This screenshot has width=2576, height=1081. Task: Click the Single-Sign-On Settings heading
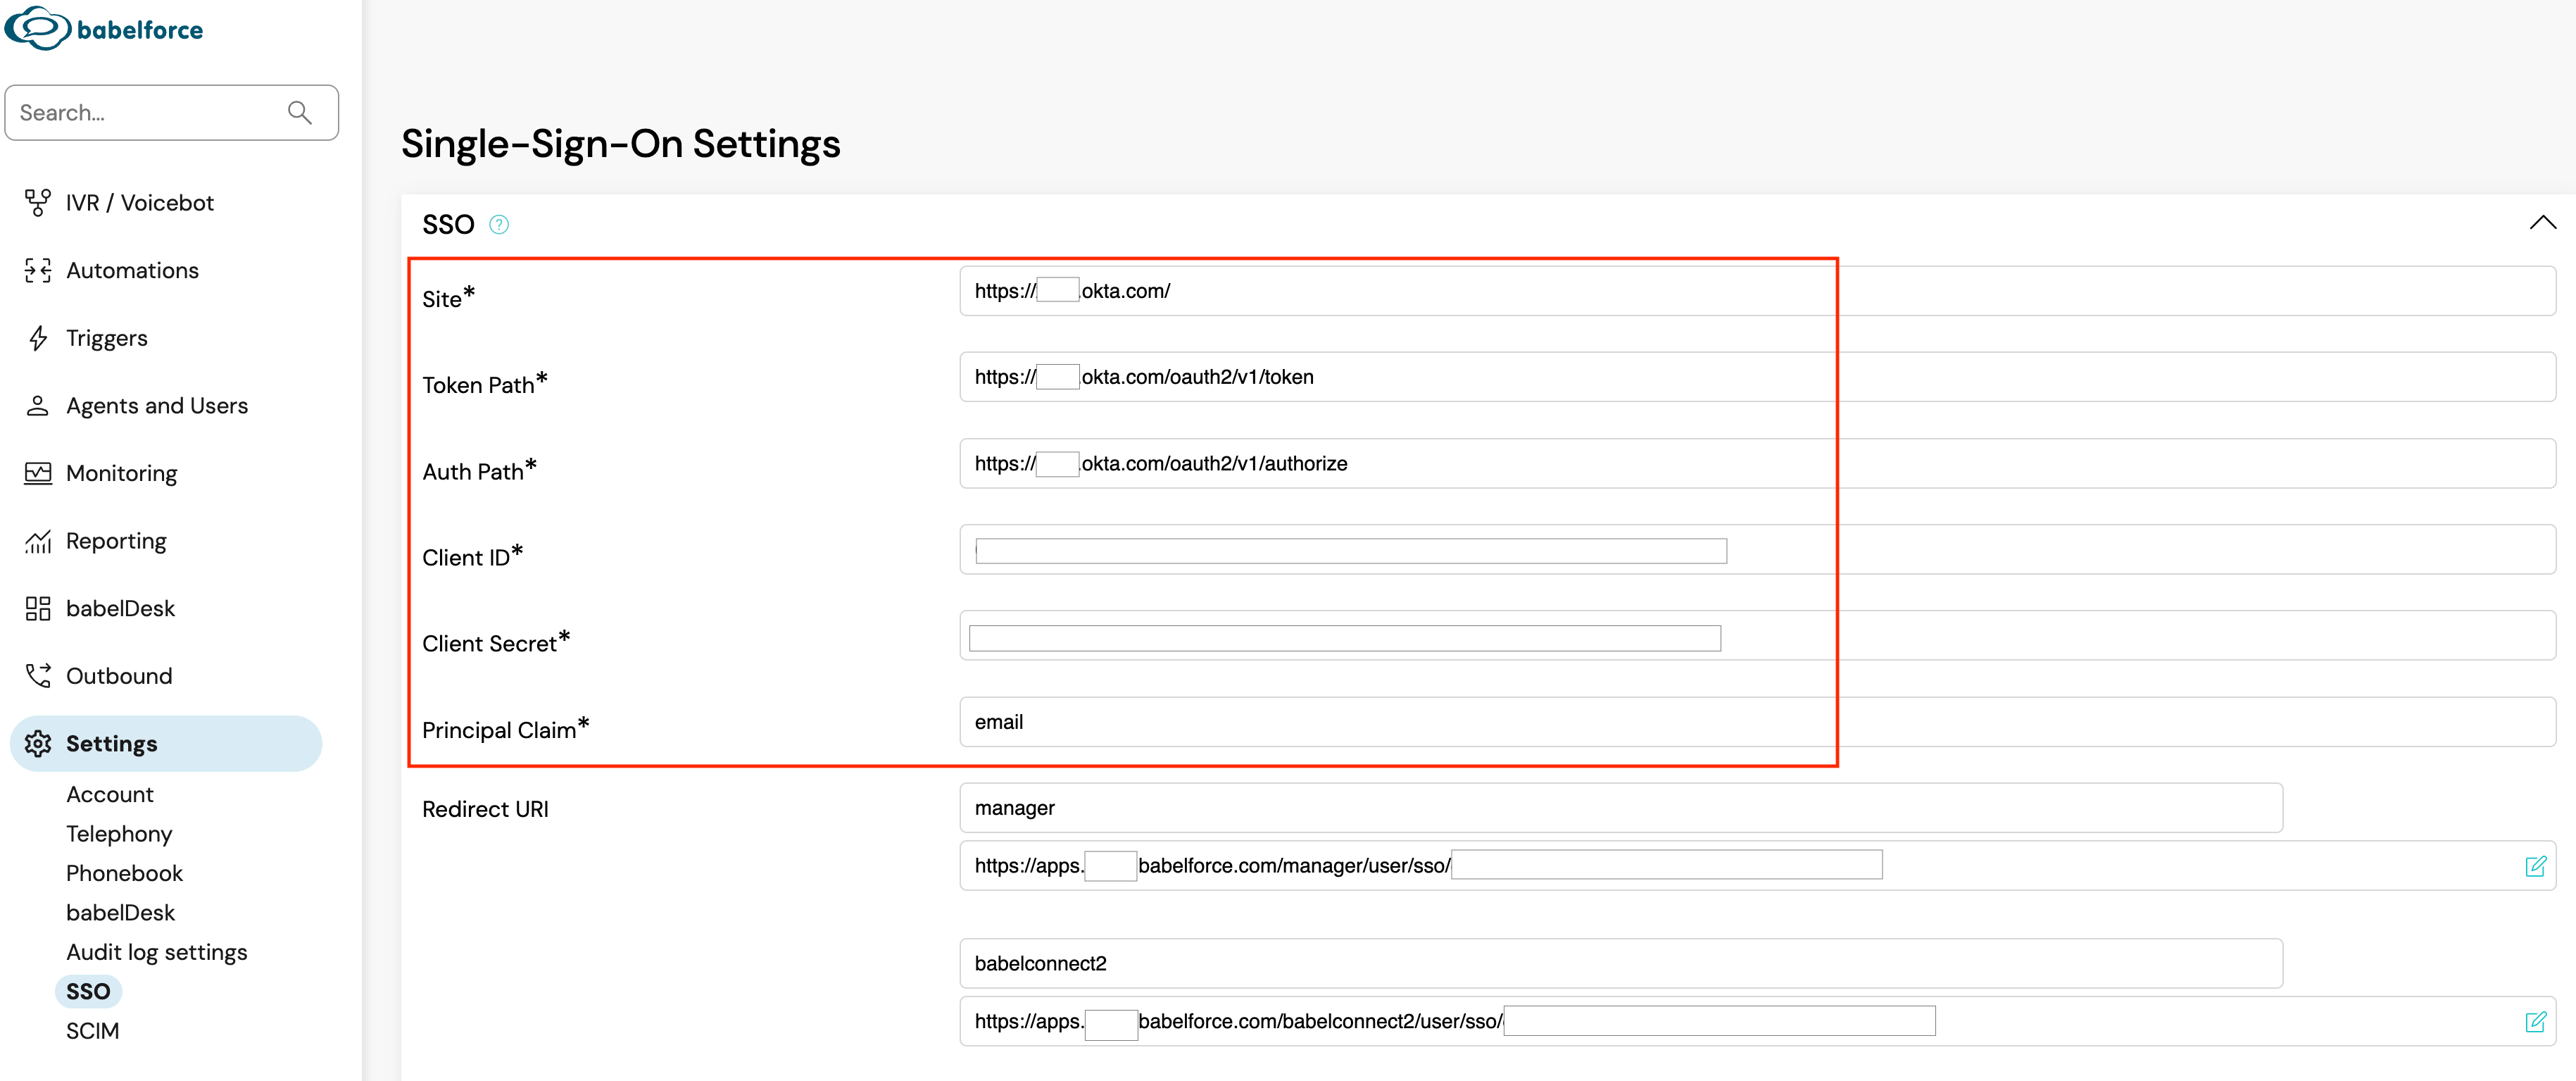coord(621,144)
